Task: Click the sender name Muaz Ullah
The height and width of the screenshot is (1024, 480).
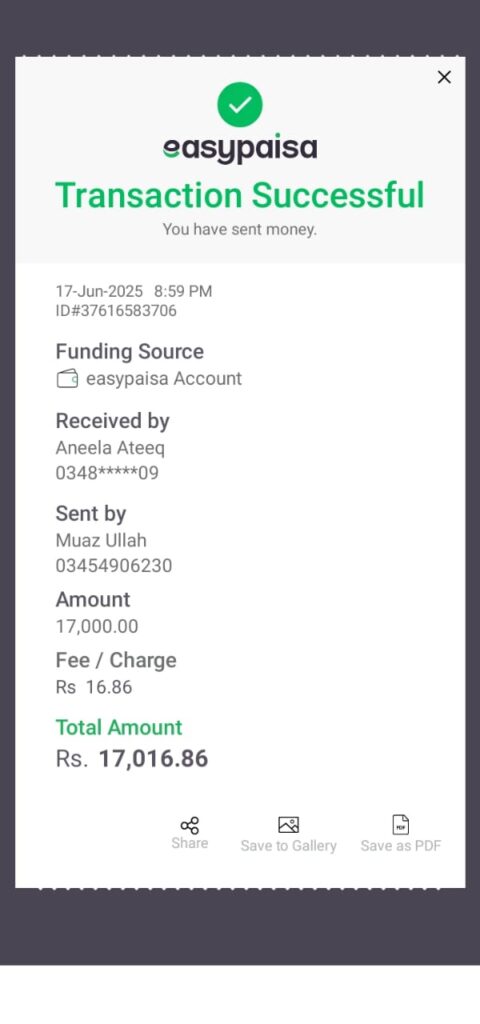Action: (101, 541)
